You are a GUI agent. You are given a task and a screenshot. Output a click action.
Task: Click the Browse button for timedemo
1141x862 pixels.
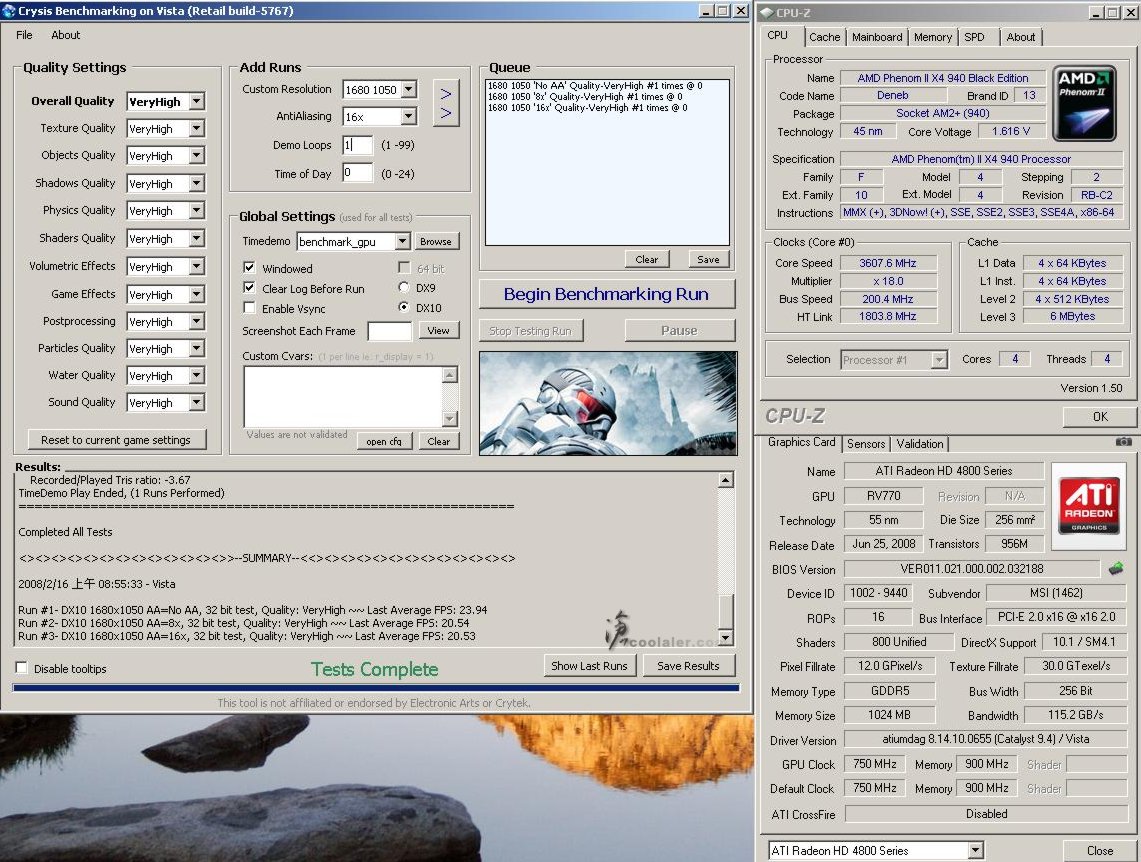(x=436, y=242)
